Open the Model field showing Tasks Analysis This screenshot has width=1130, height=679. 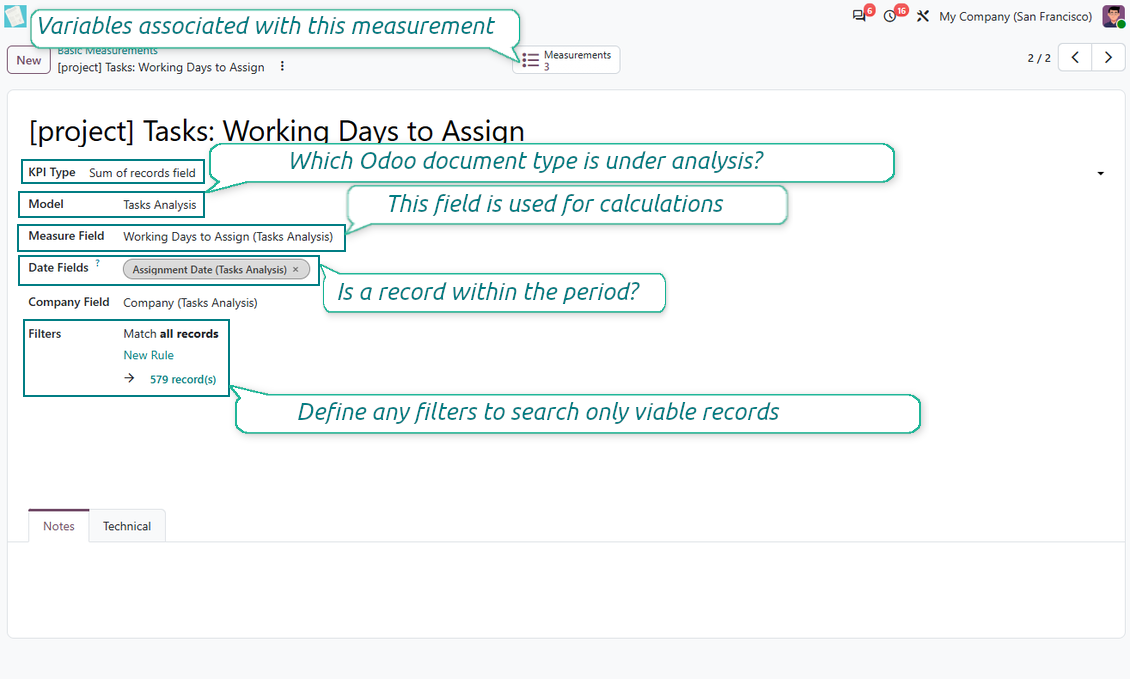click(159, 205)
